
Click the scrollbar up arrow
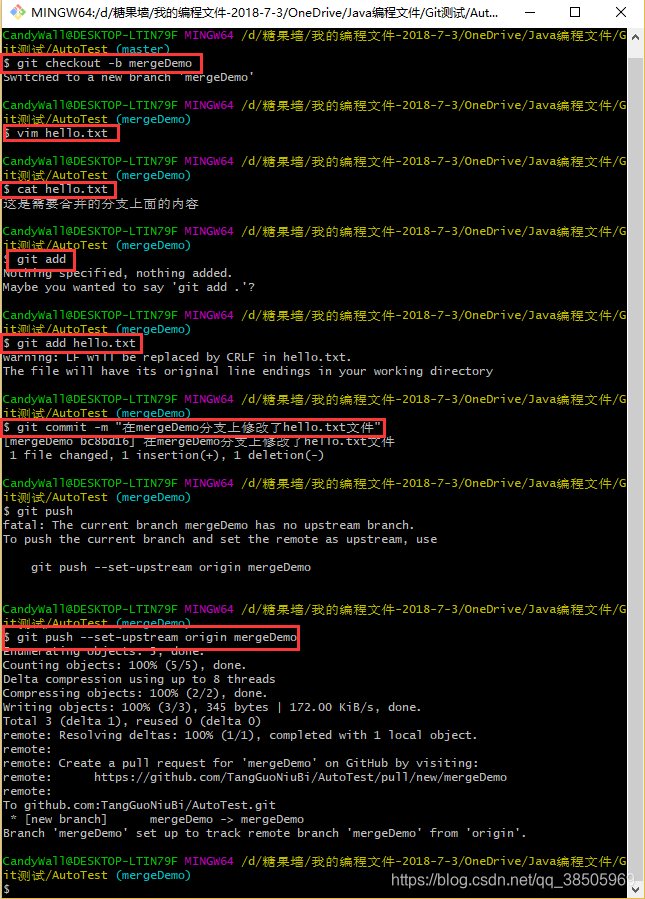(635, 37)
